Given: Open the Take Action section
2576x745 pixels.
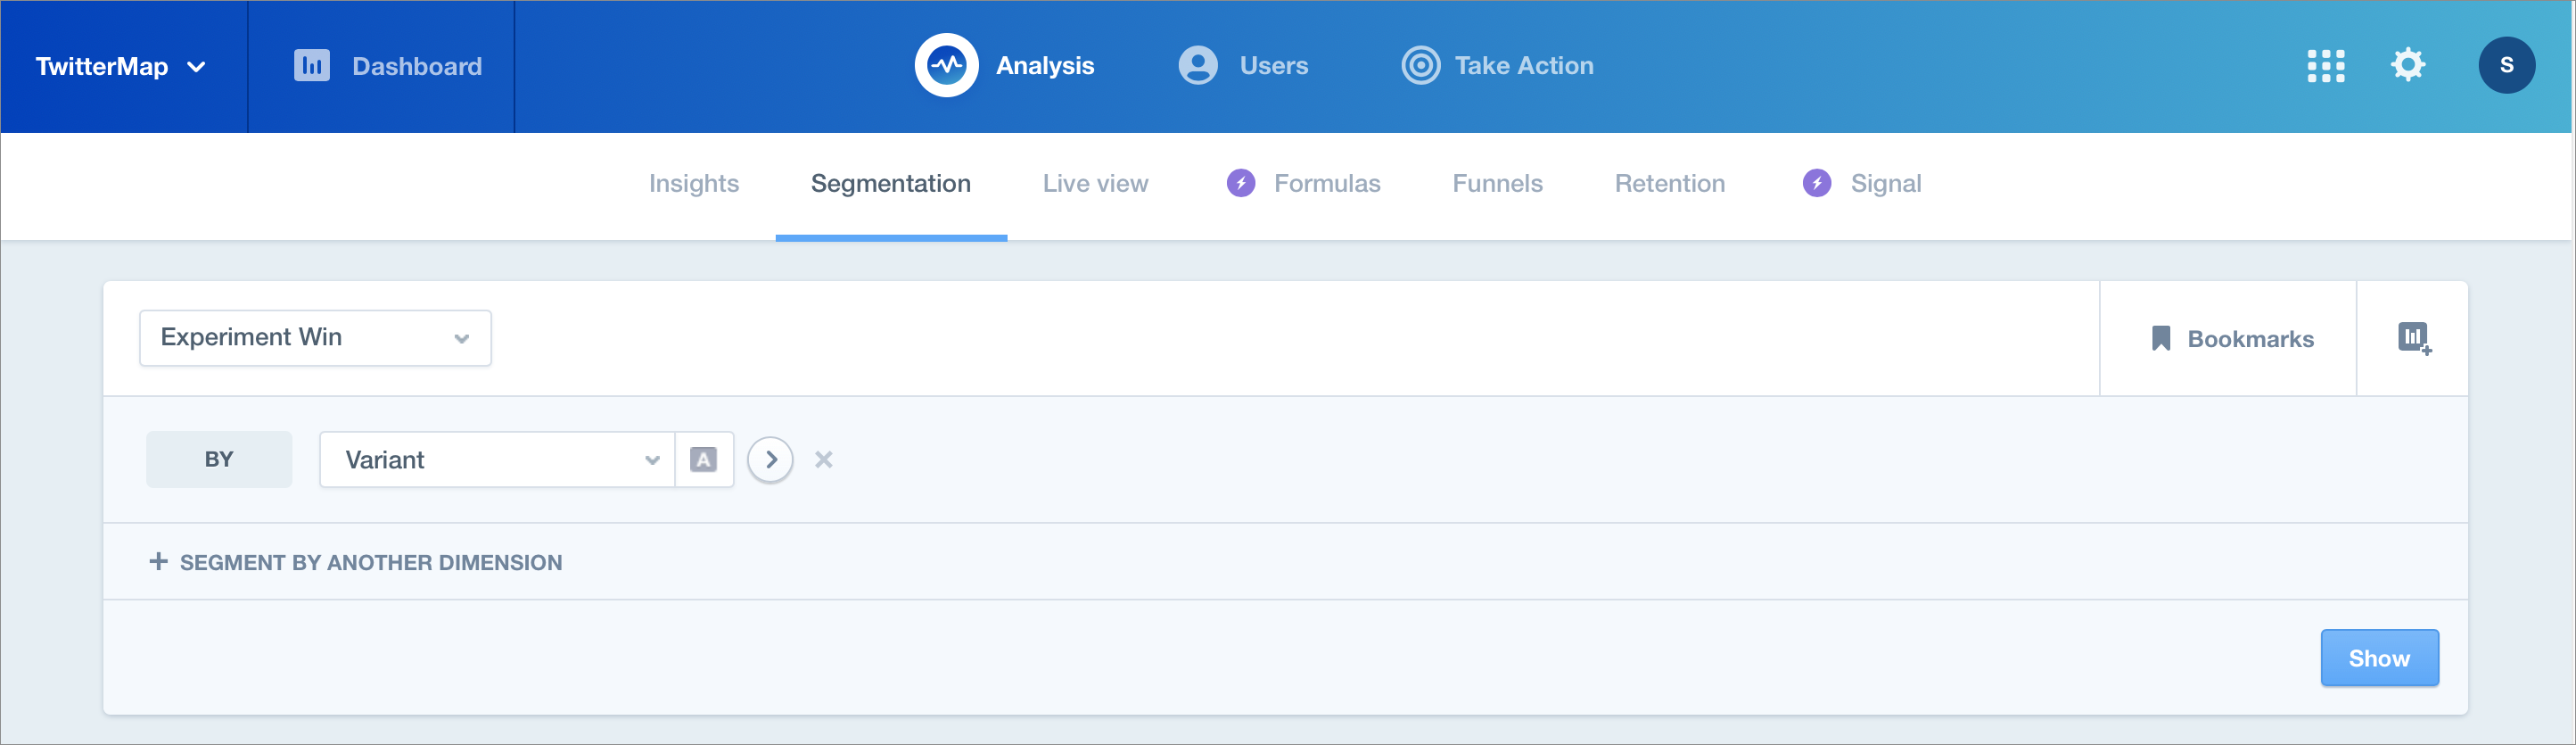Looking at the screenshot, I should (x=1524, y=66).
